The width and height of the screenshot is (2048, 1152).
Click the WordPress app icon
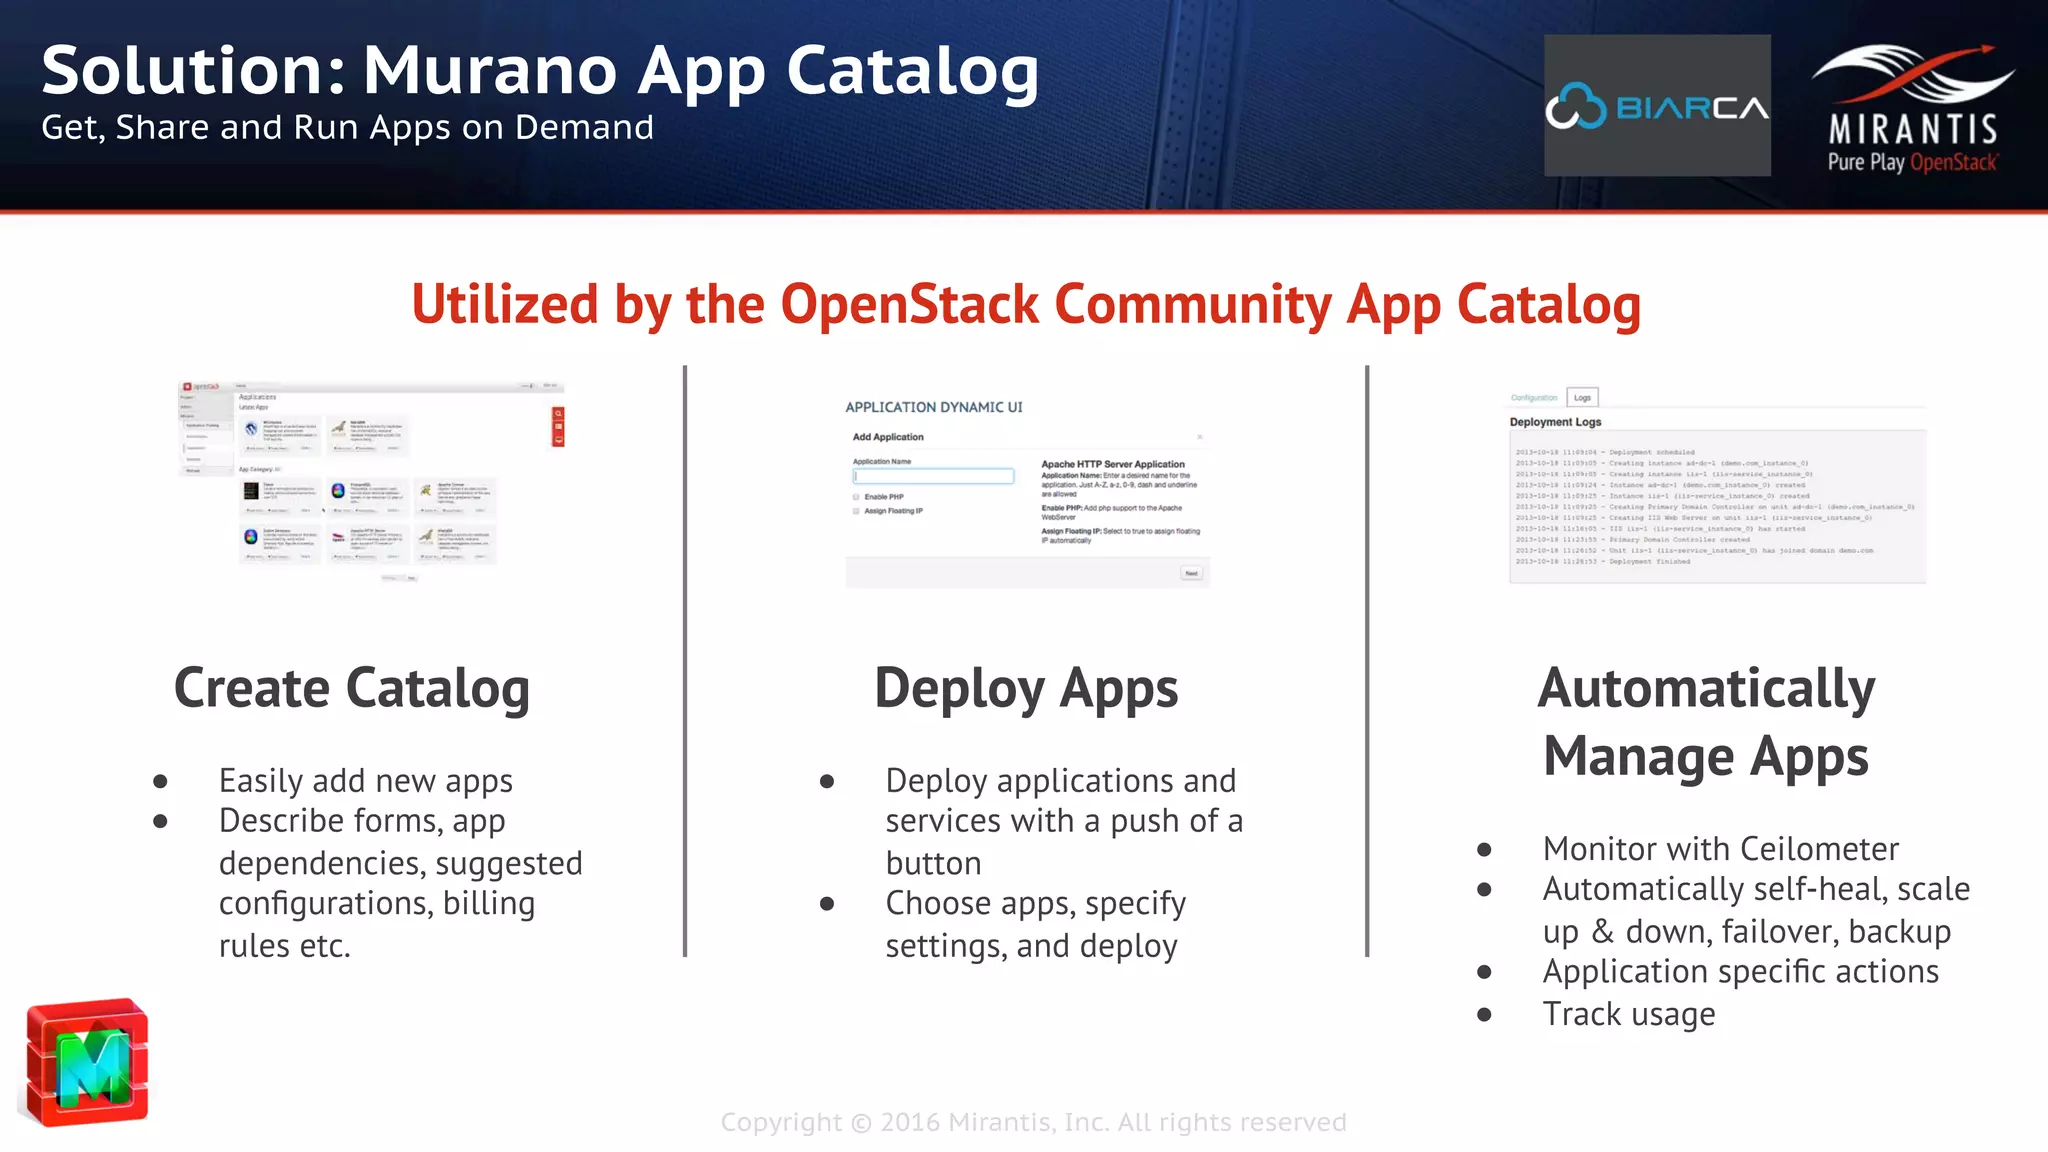[251, 429]
